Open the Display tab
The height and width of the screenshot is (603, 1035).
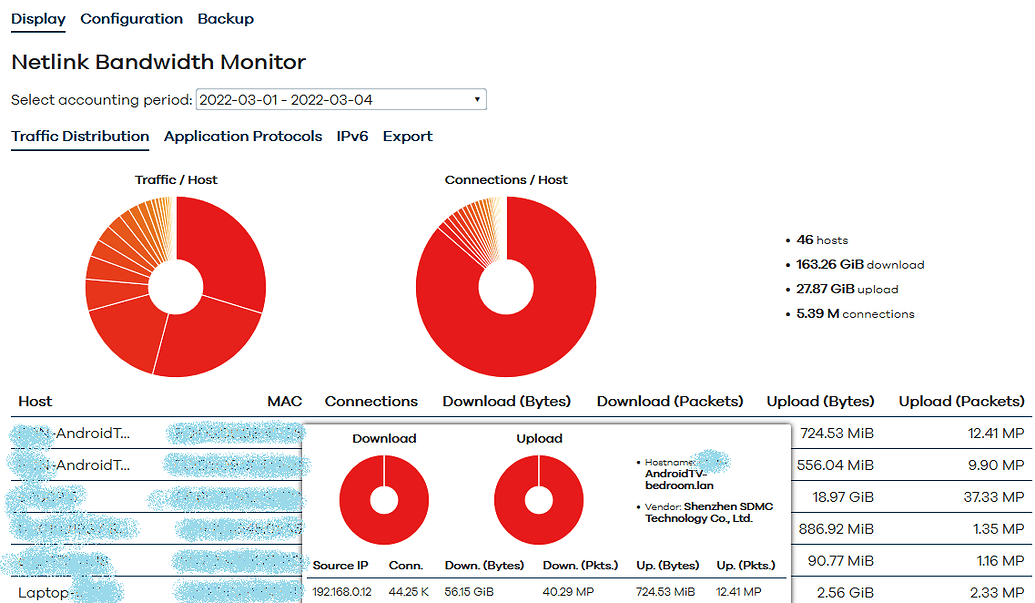click(x=38, y=19)
